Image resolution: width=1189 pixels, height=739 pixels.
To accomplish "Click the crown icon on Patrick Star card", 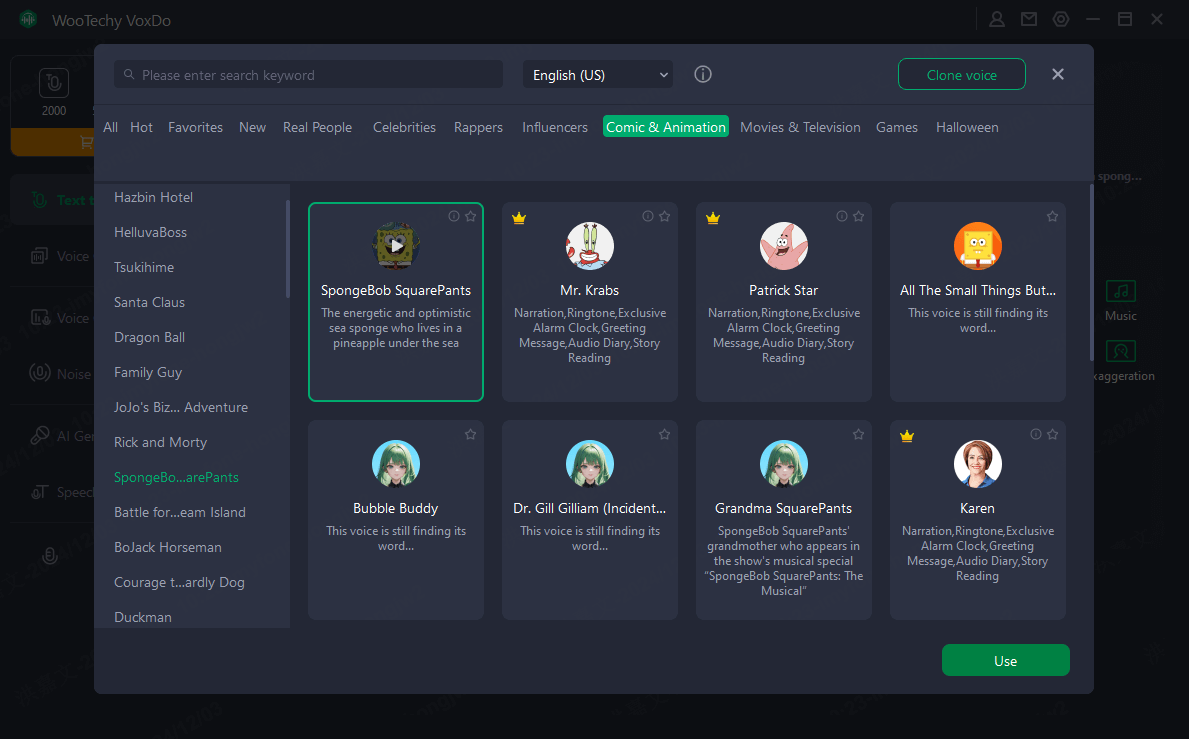I will coord(713,218).
